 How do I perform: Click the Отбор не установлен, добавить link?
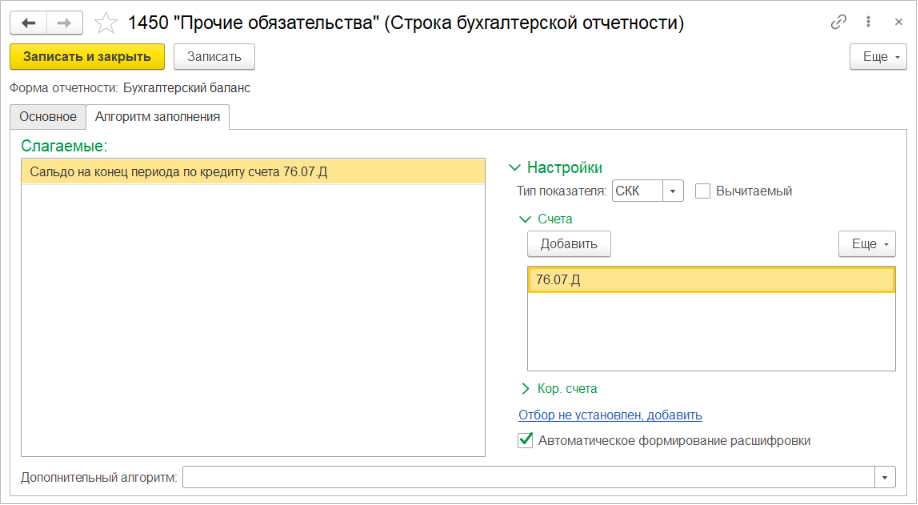pos(610,415)
